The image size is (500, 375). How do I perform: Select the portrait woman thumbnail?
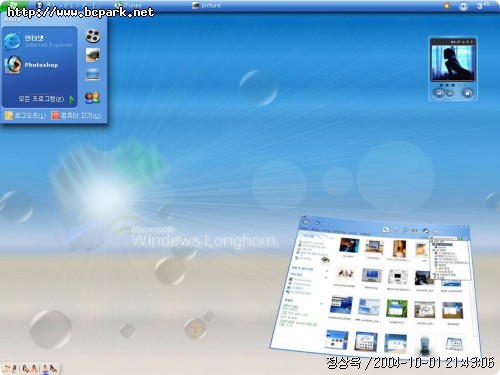399,249
